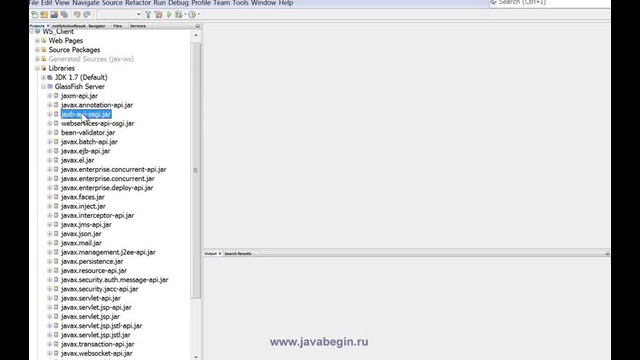Click the Build Project hammer icon
The width and height of the screenshot is (640, 360).
(x=148, y=15)
